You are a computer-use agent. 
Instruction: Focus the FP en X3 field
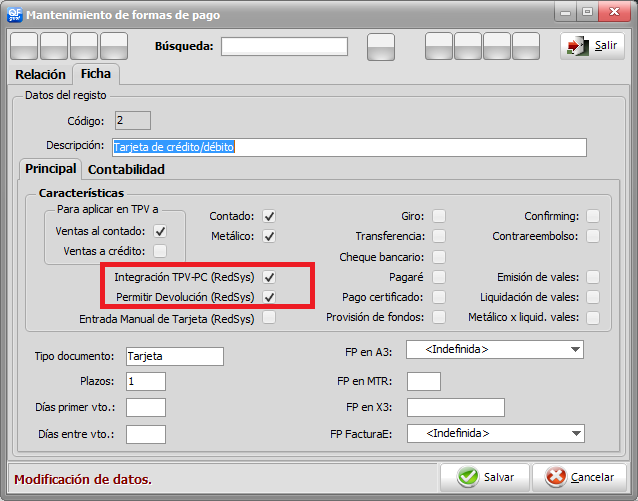tap(456, 407)
